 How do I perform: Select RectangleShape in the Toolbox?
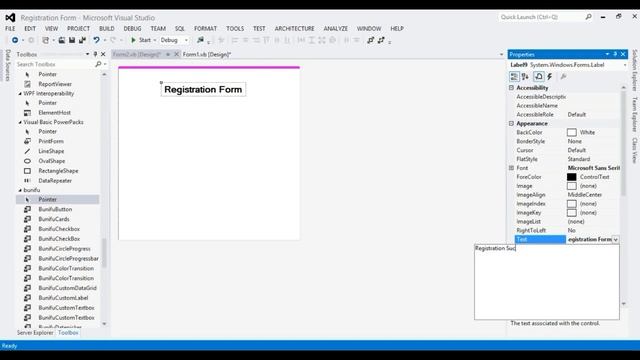(57, 171)
